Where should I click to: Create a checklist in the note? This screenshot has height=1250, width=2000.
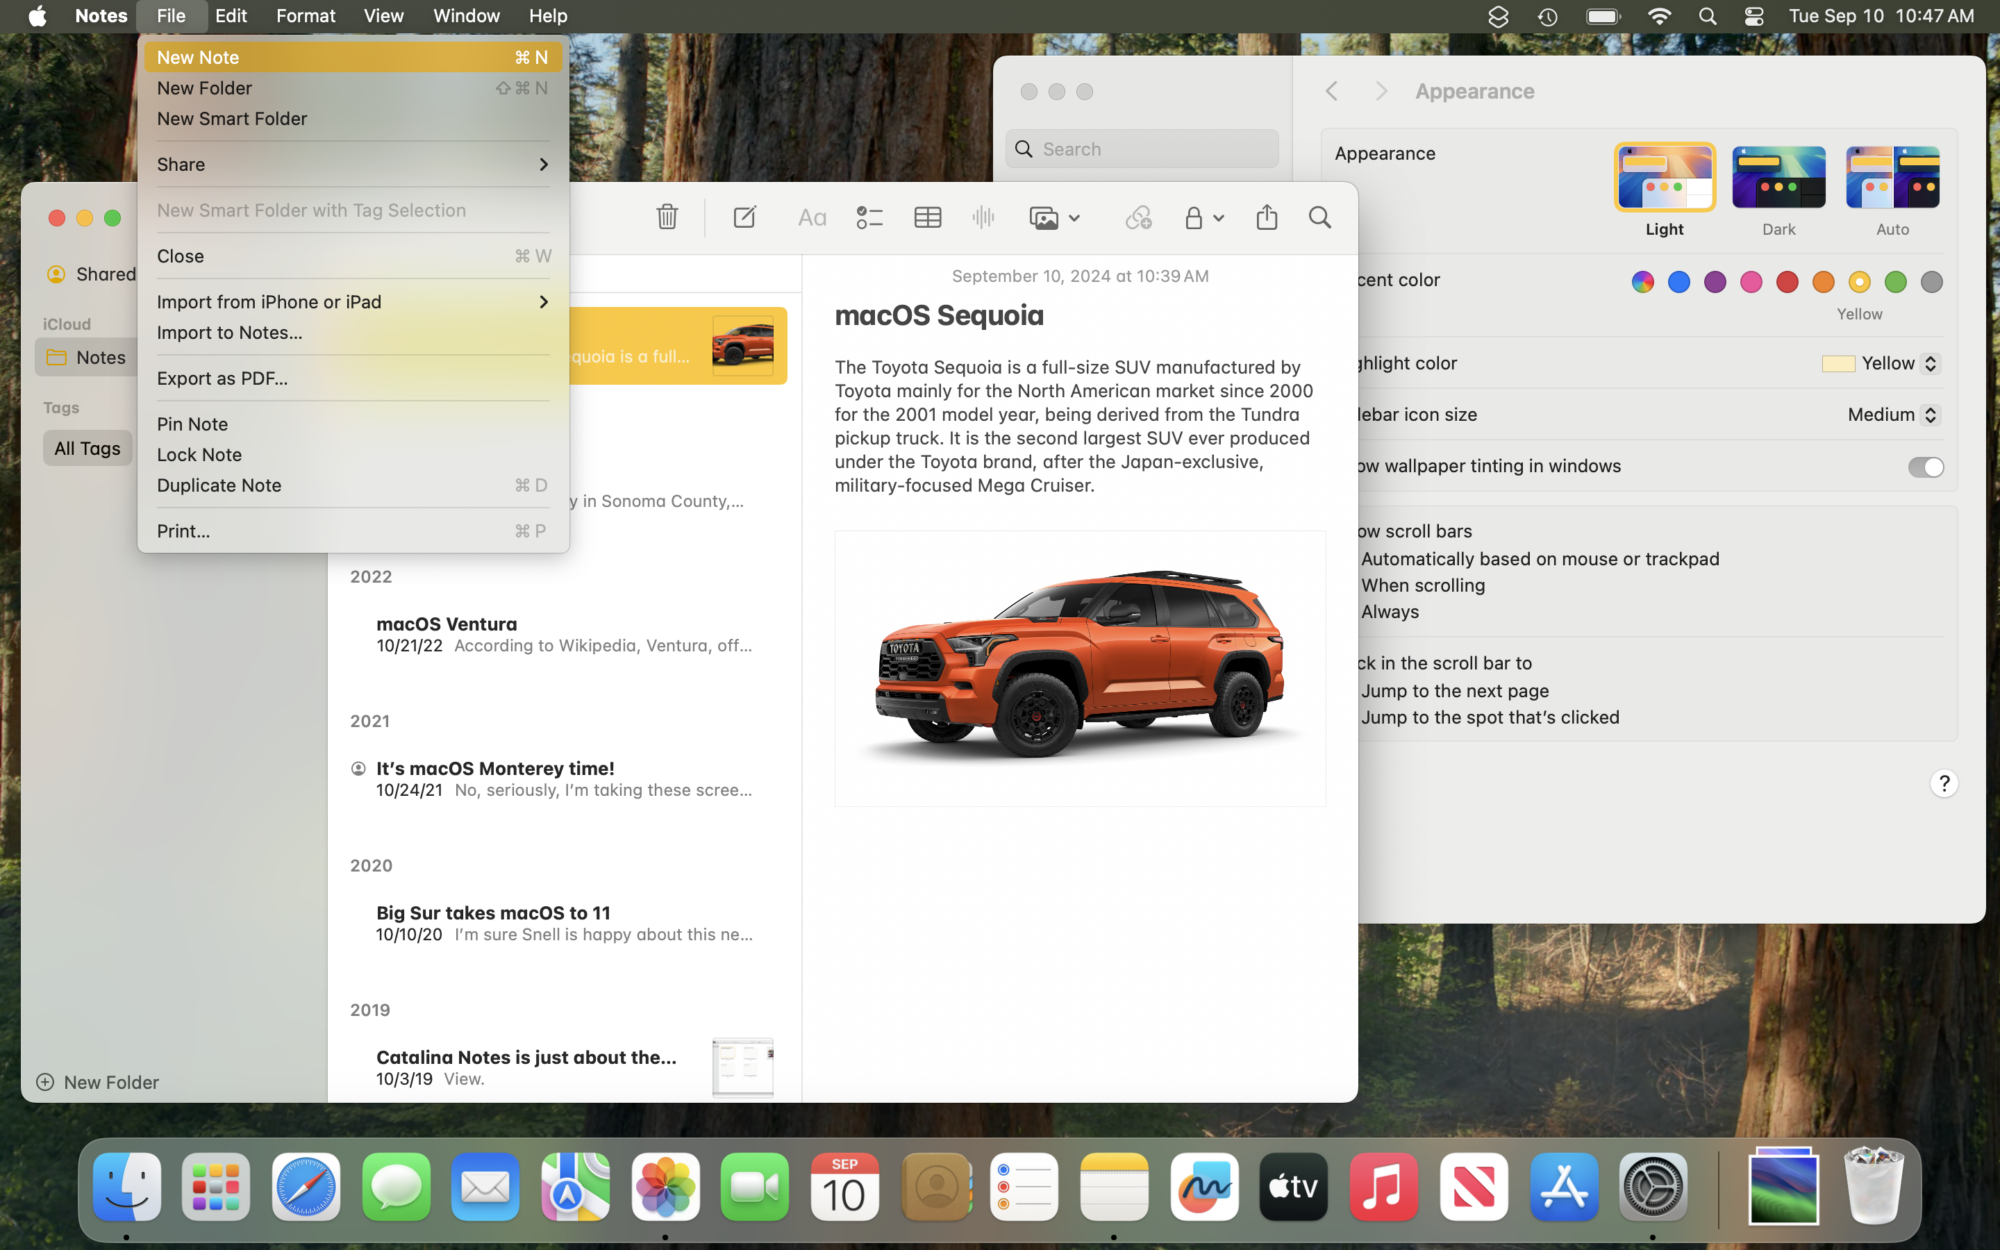point(869,217)
